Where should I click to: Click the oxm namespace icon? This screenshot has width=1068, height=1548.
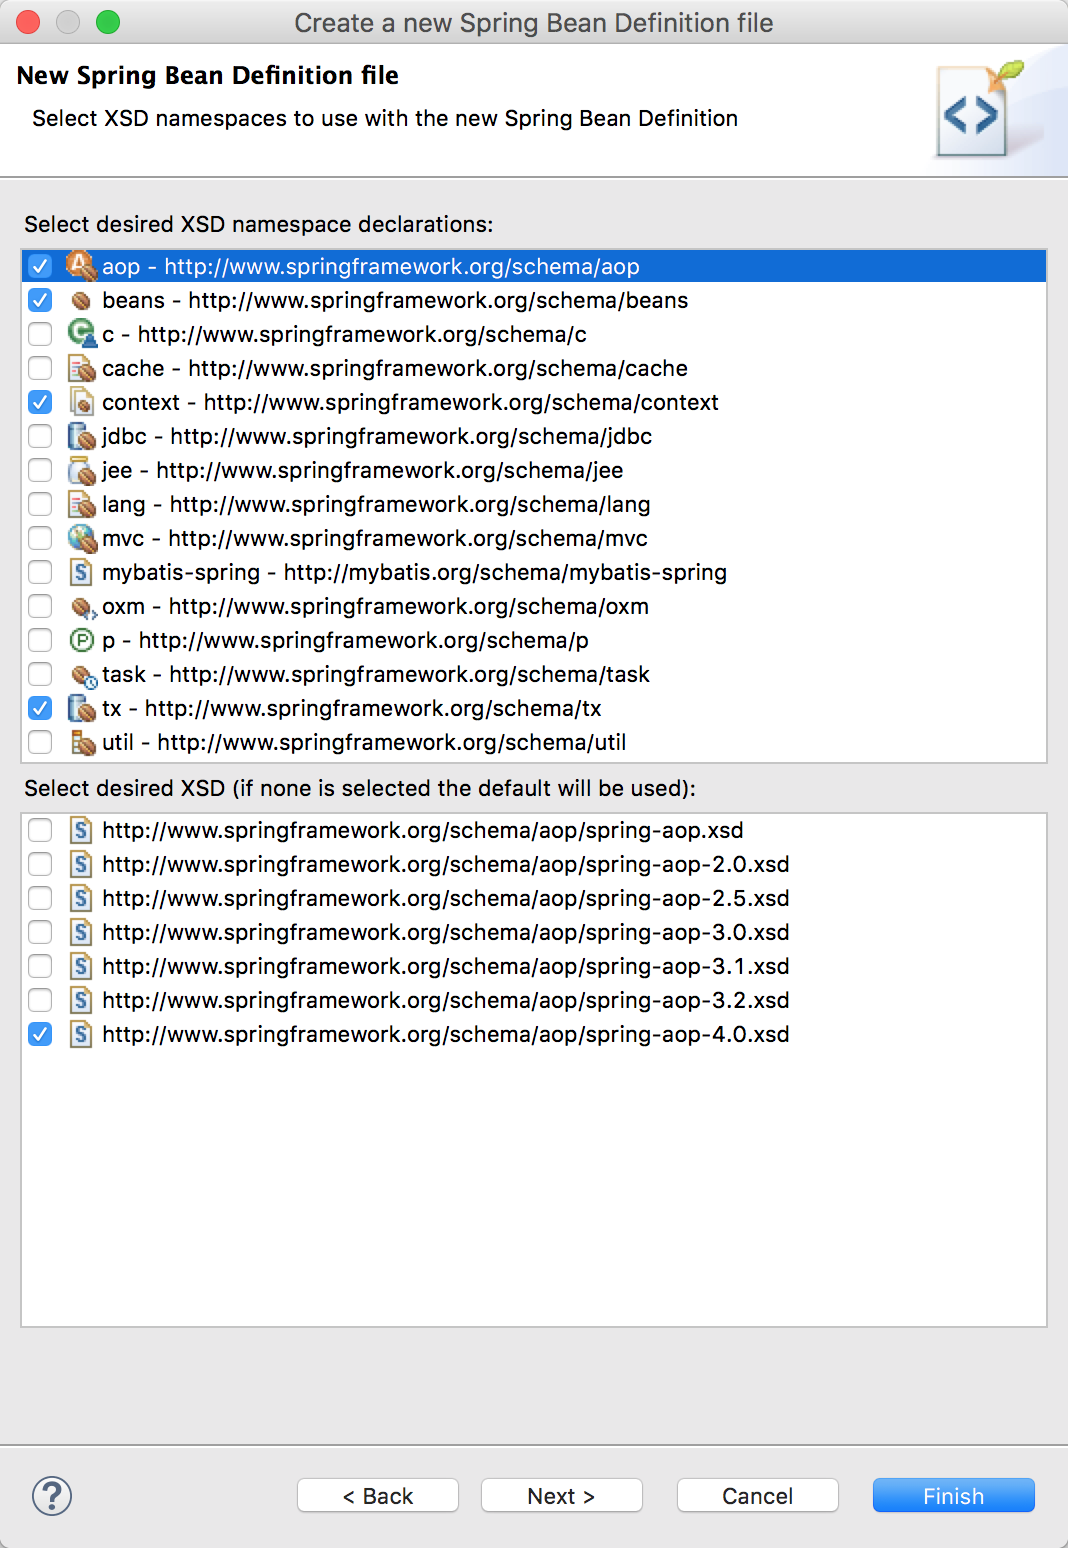pyautogui.click(x=83, y=607)
